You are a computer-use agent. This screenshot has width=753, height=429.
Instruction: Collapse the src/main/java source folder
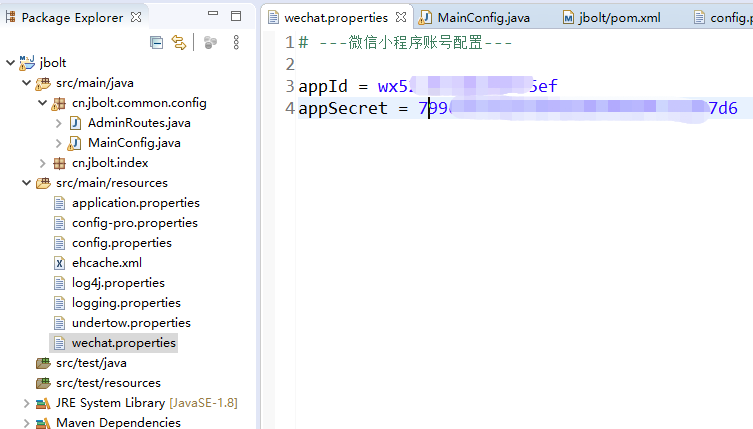pos(26,83)
